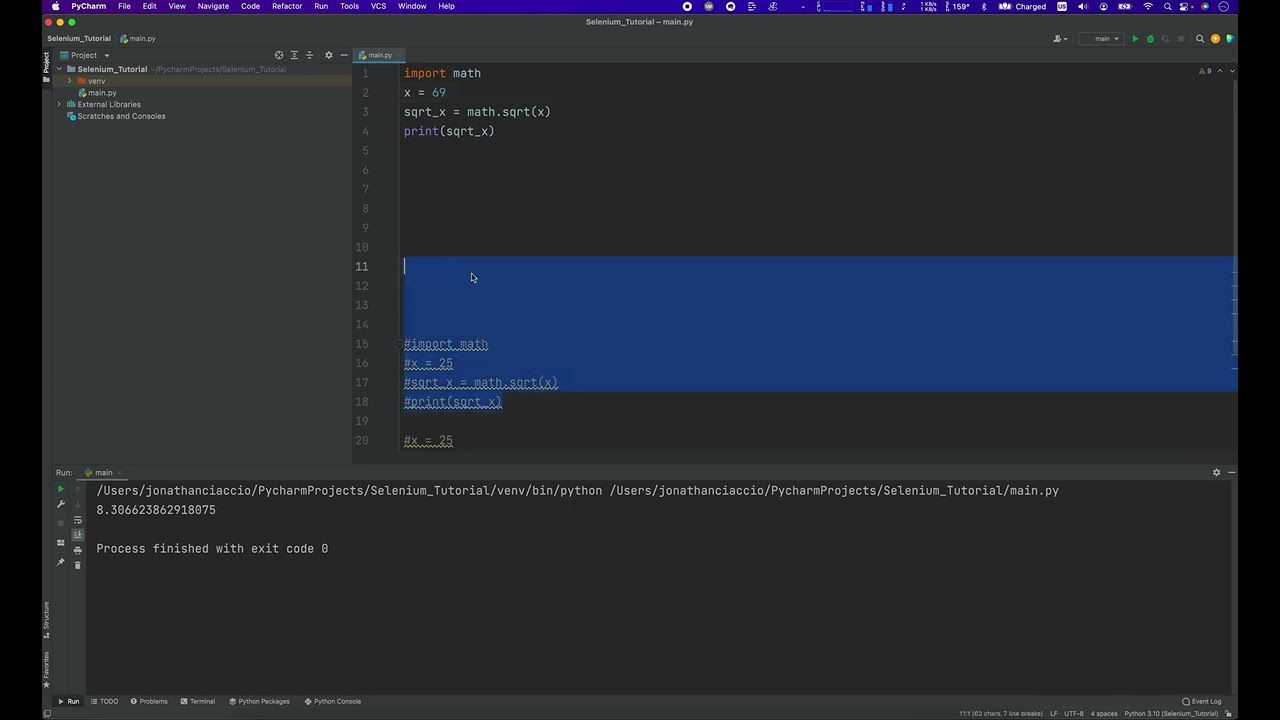1280x720 pixels.
Task: Open the Tools menu
Action: [x=349, y=6]
